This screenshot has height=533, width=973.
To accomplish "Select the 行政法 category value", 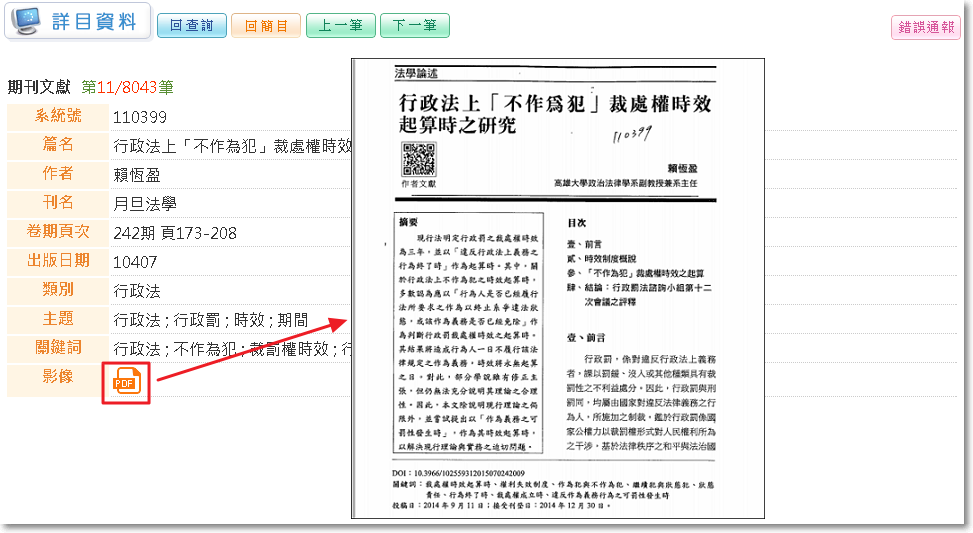I will (x=137, y=291).
